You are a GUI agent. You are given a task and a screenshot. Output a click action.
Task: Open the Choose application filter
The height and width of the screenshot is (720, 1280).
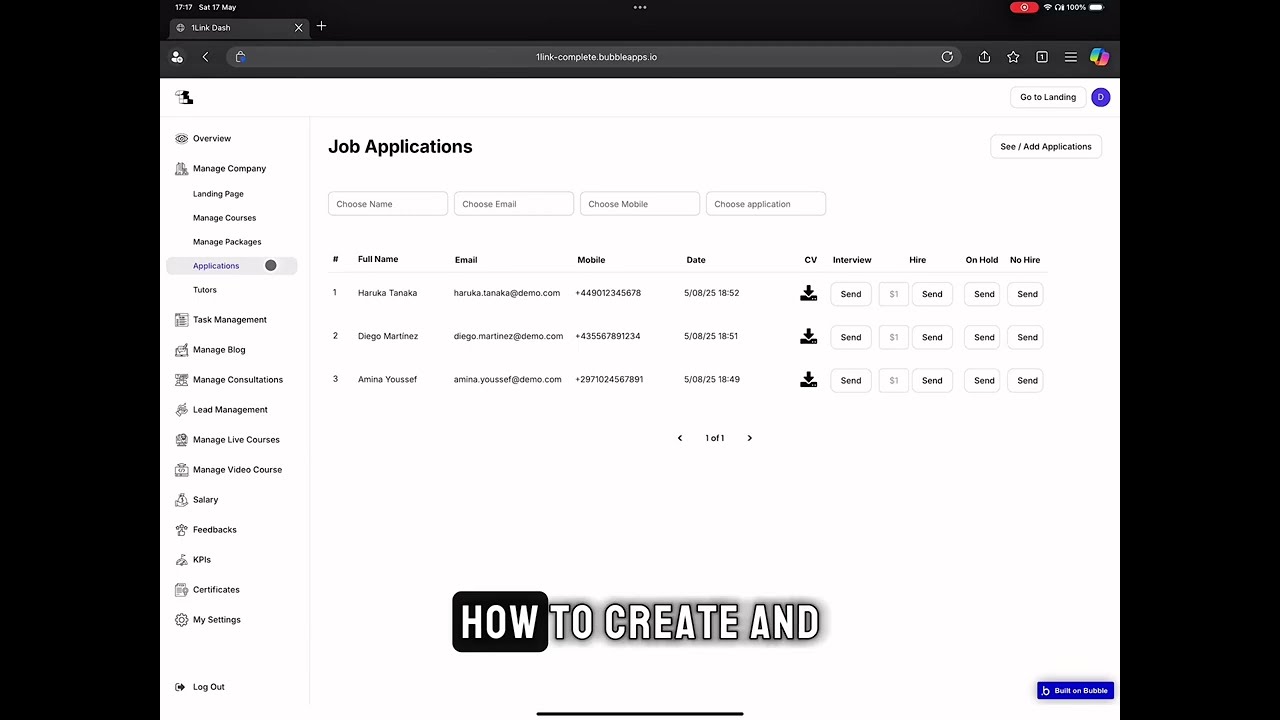tap(766, 204)
